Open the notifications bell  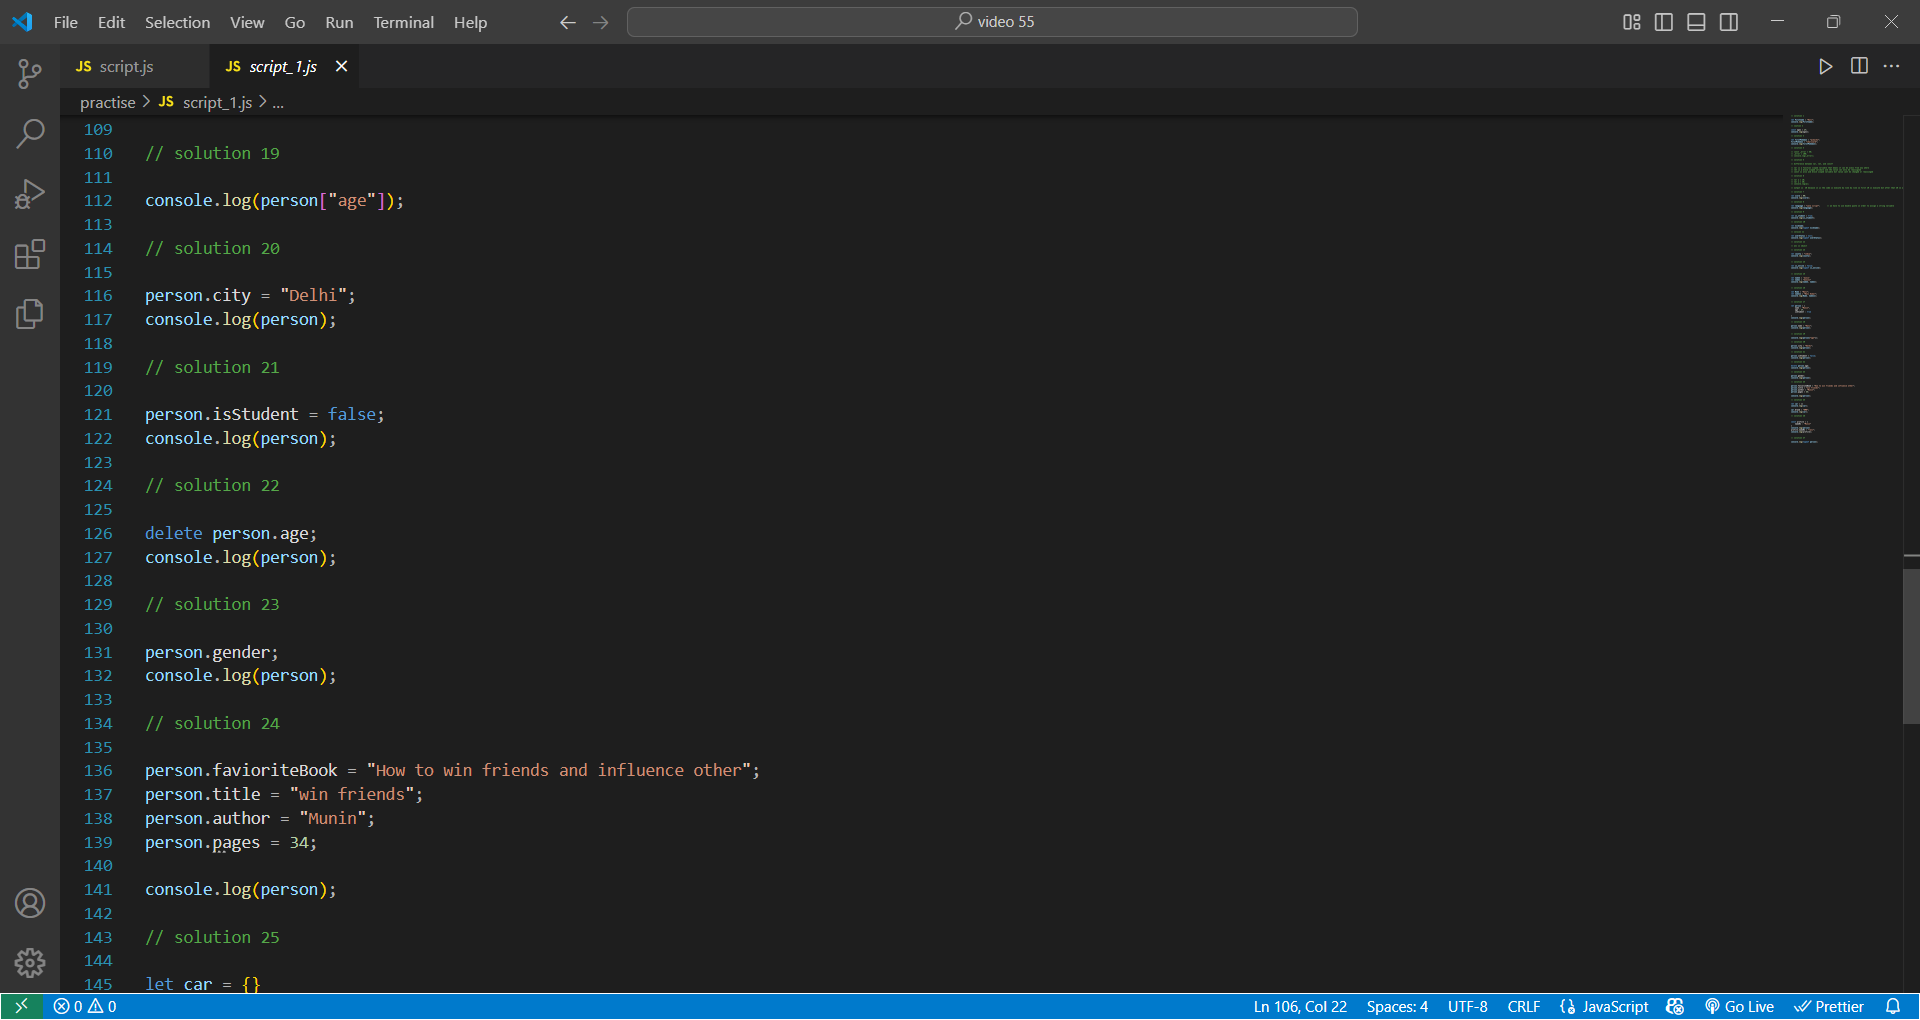1893,1007
